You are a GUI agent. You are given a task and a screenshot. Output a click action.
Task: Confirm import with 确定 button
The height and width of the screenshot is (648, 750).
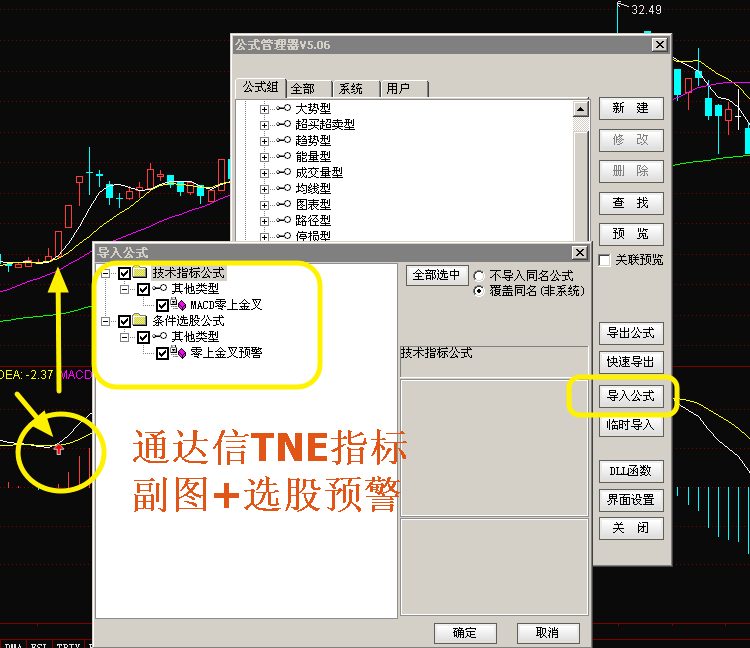465,633
